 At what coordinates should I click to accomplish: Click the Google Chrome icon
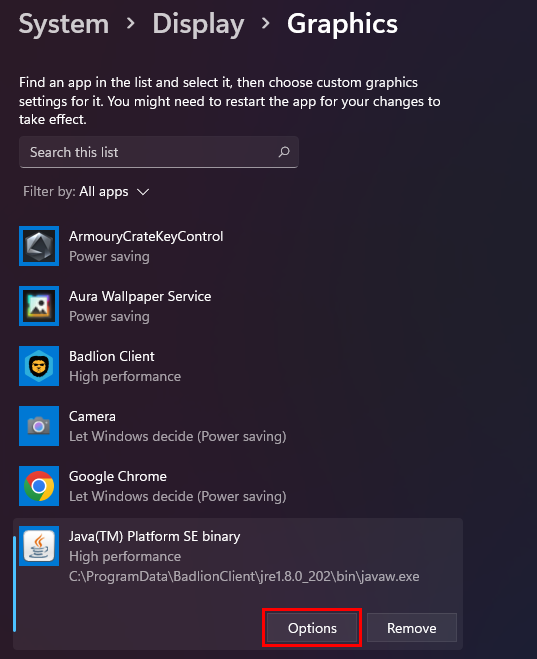click(x=39, y=486)
